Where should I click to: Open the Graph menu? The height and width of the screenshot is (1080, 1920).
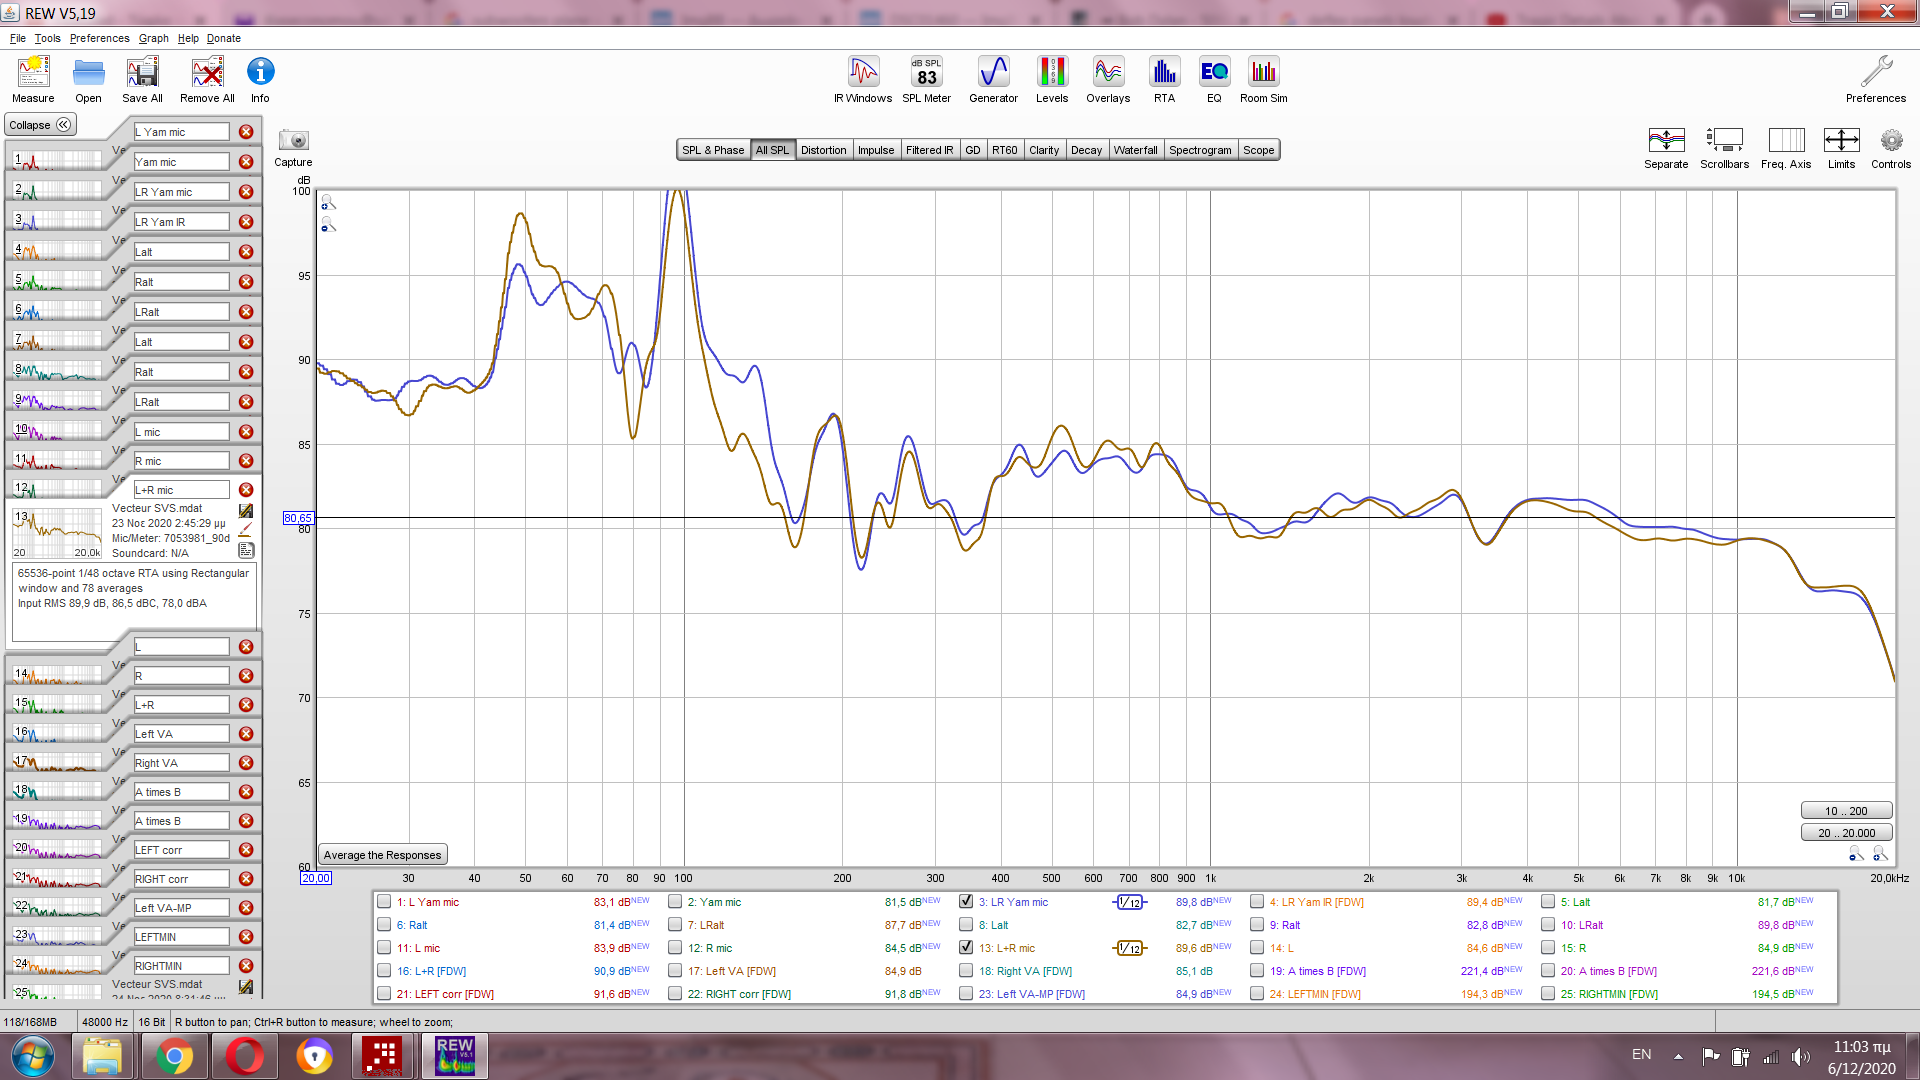153,38
